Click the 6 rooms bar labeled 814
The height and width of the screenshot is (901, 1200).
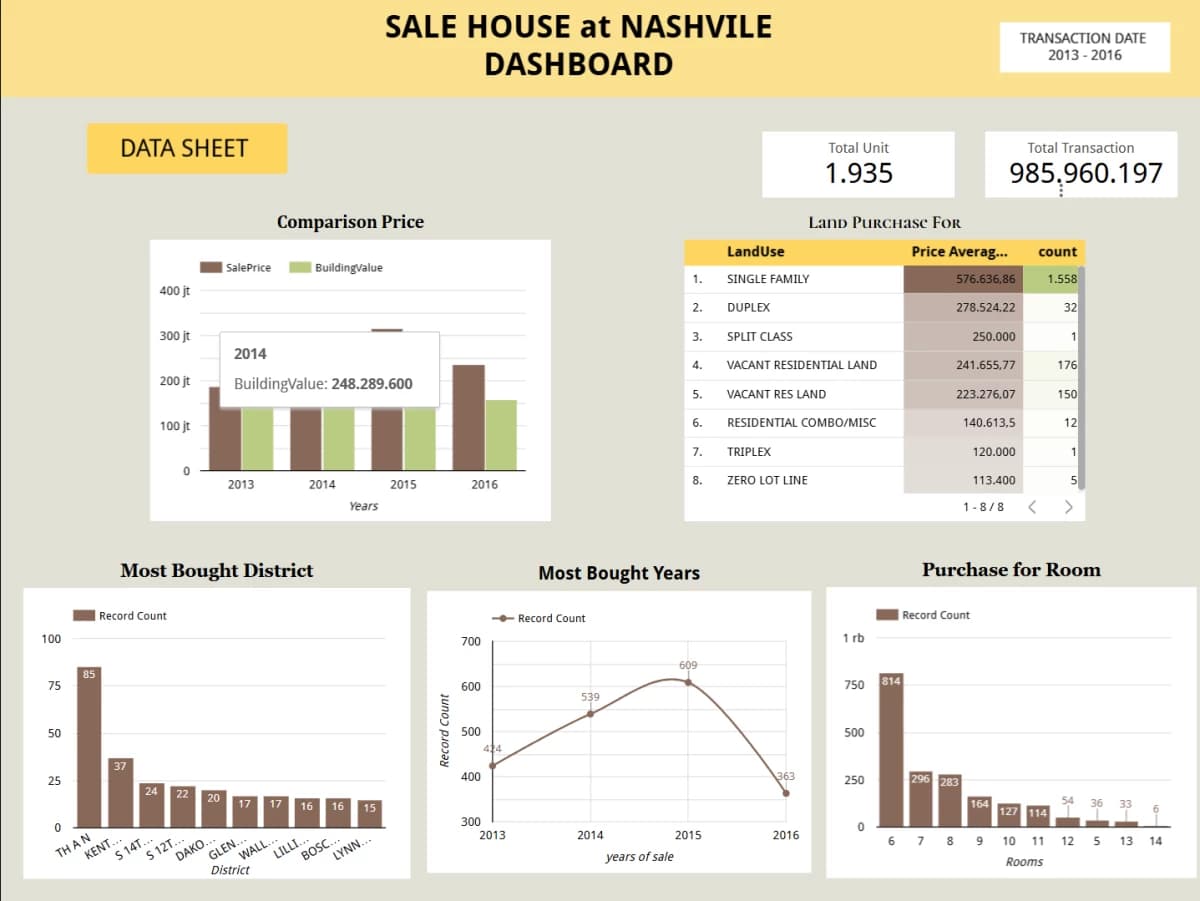click(x=891, y=750)
